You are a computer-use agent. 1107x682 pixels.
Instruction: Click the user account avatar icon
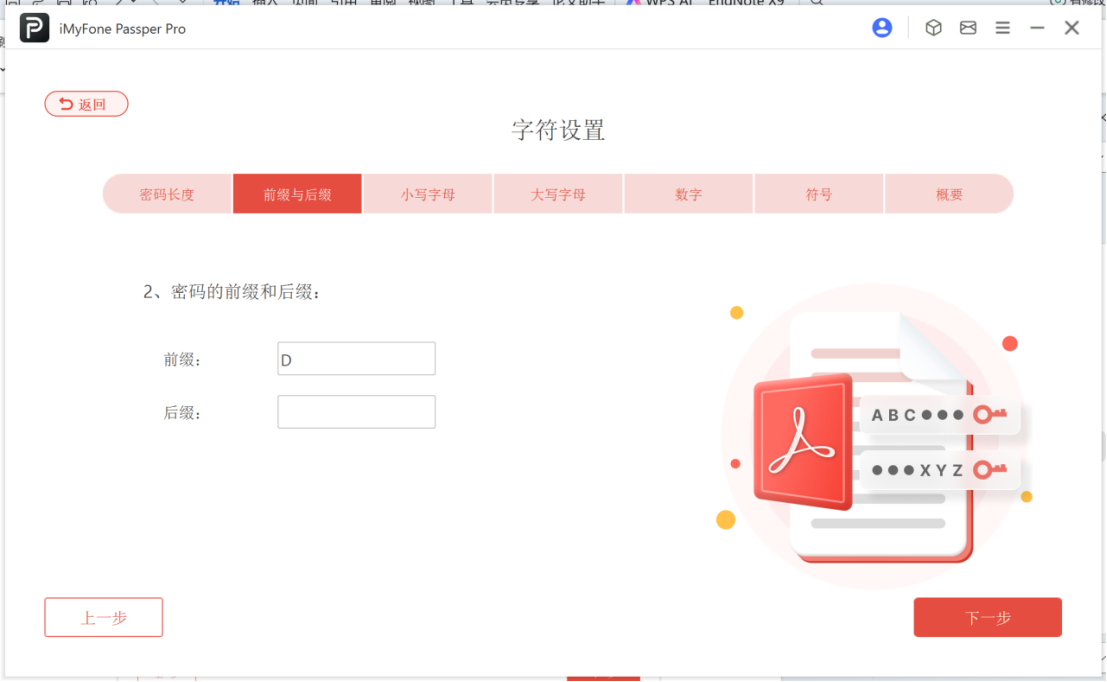(882, 28)
